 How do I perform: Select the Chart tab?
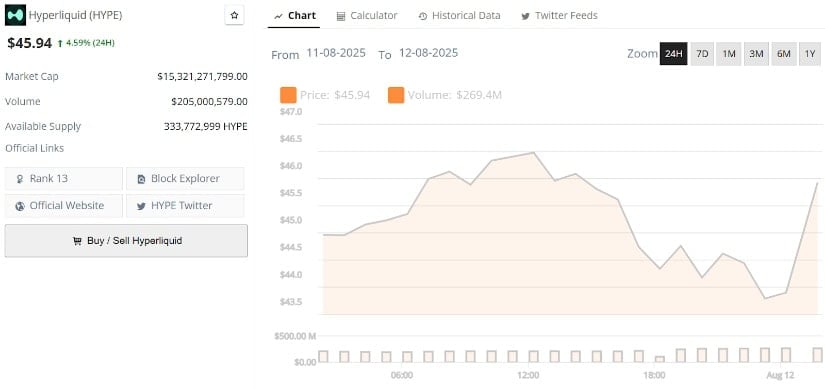295,16
